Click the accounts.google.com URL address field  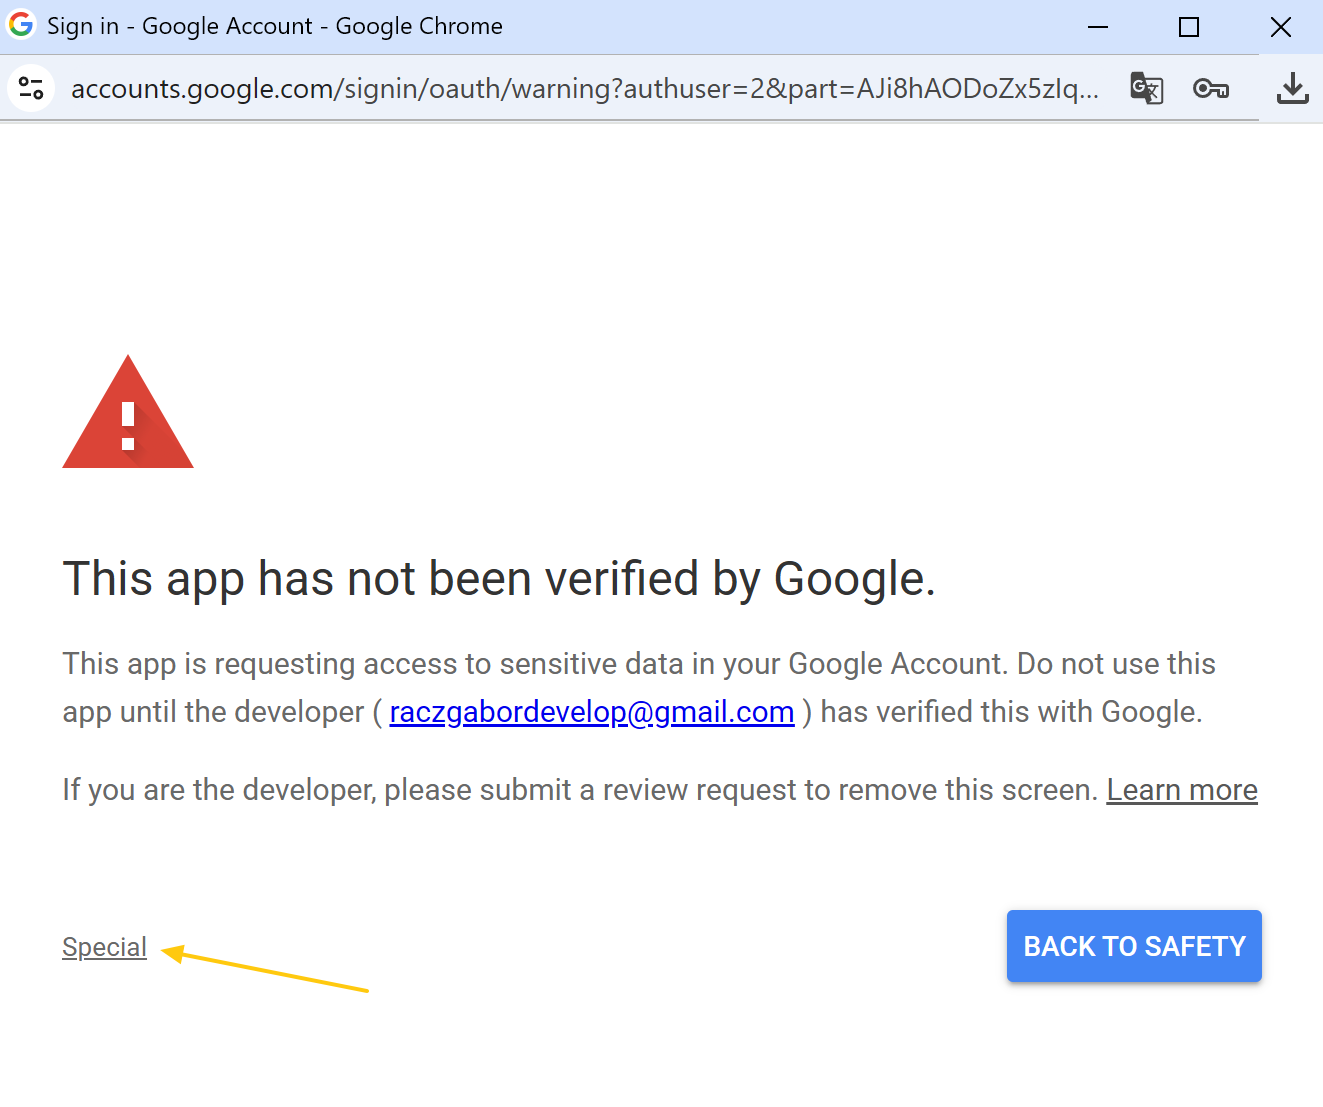pos(585,89)
